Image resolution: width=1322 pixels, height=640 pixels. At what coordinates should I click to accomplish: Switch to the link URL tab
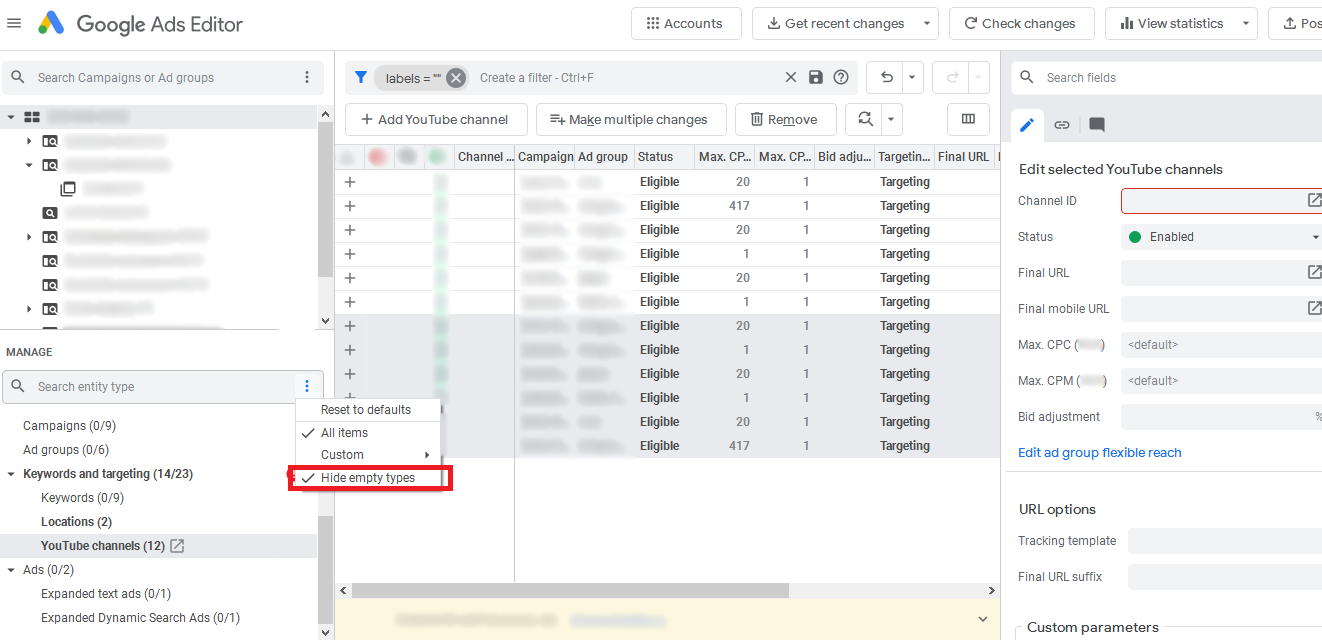pos(1062,125)
